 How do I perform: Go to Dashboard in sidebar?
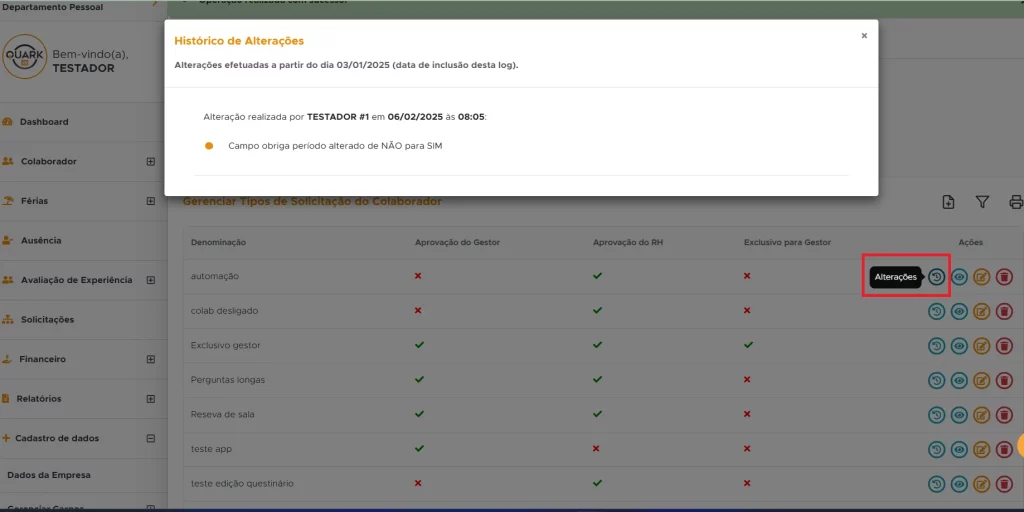click(x=44, y=122)
